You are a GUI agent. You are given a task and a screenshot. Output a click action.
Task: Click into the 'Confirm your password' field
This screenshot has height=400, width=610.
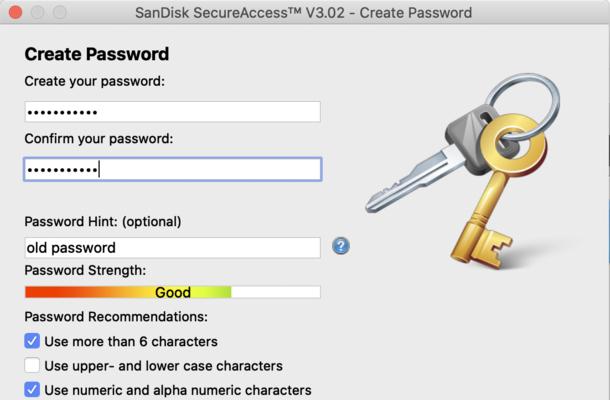[x=172, y=169]
